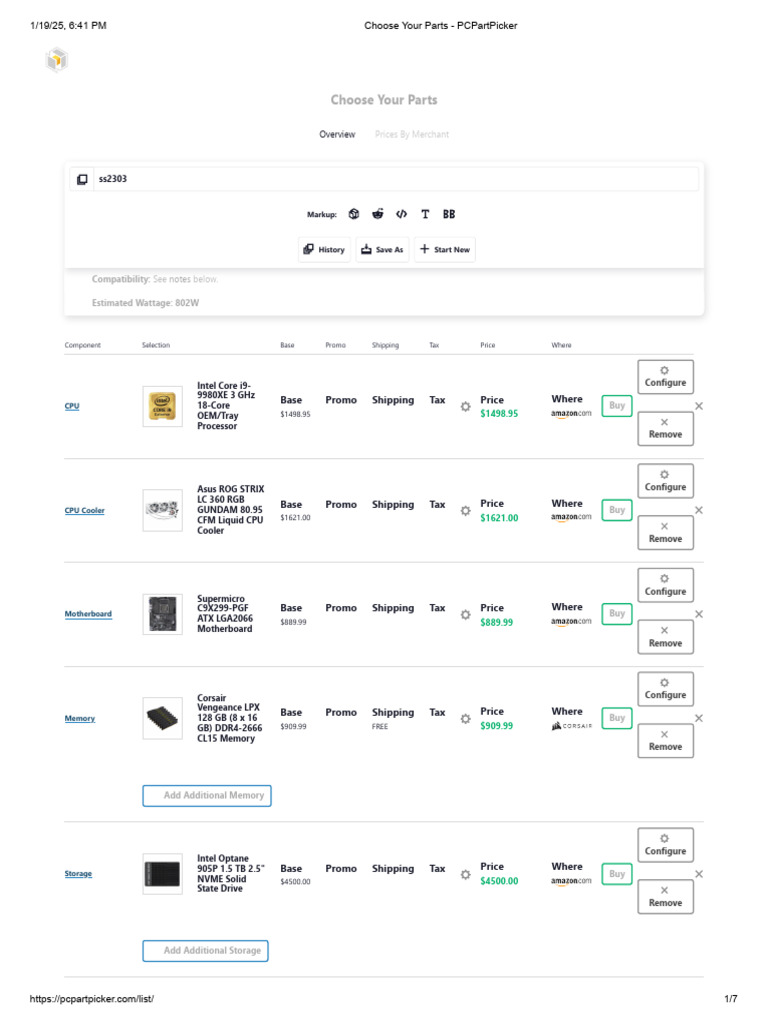The height and width of the screenshot is (1024, 768).
Task: Click Asus ROG STRIX LC 360 cooler name
Action: click(x=231, y=510)
